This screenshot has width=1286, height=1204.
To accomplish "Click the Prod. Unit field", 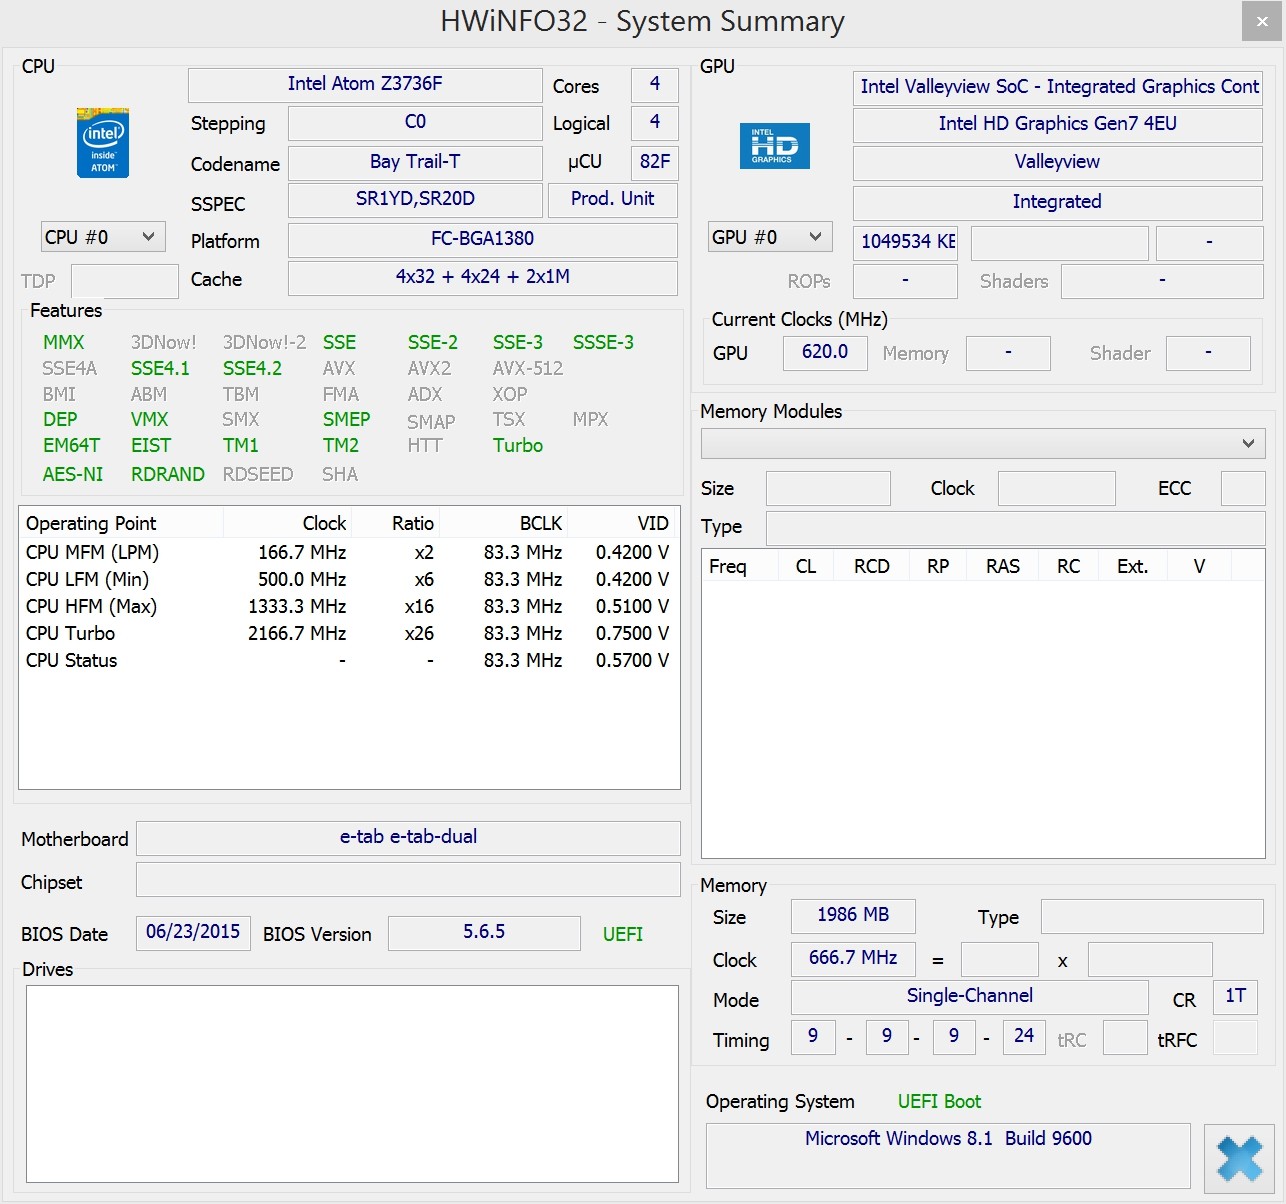I will coord(612,199).
